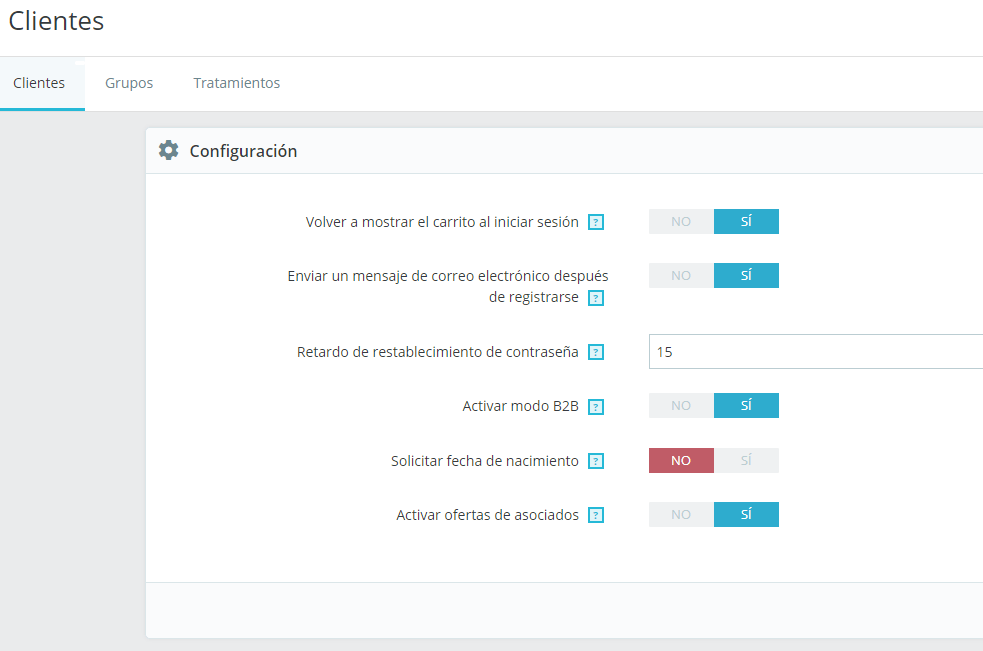
Task: Open help icon for Activar modo B2B
Action: 596,407
